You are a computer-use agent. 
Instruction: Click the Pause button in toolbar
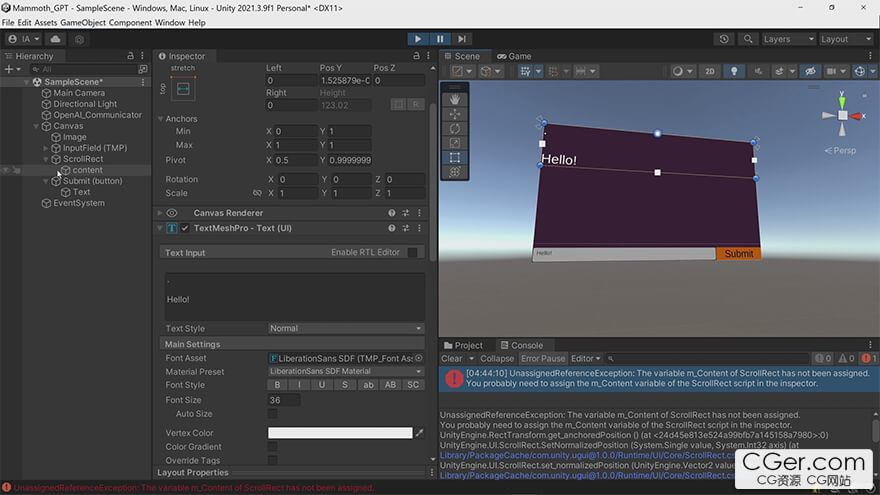coord(440,39)
